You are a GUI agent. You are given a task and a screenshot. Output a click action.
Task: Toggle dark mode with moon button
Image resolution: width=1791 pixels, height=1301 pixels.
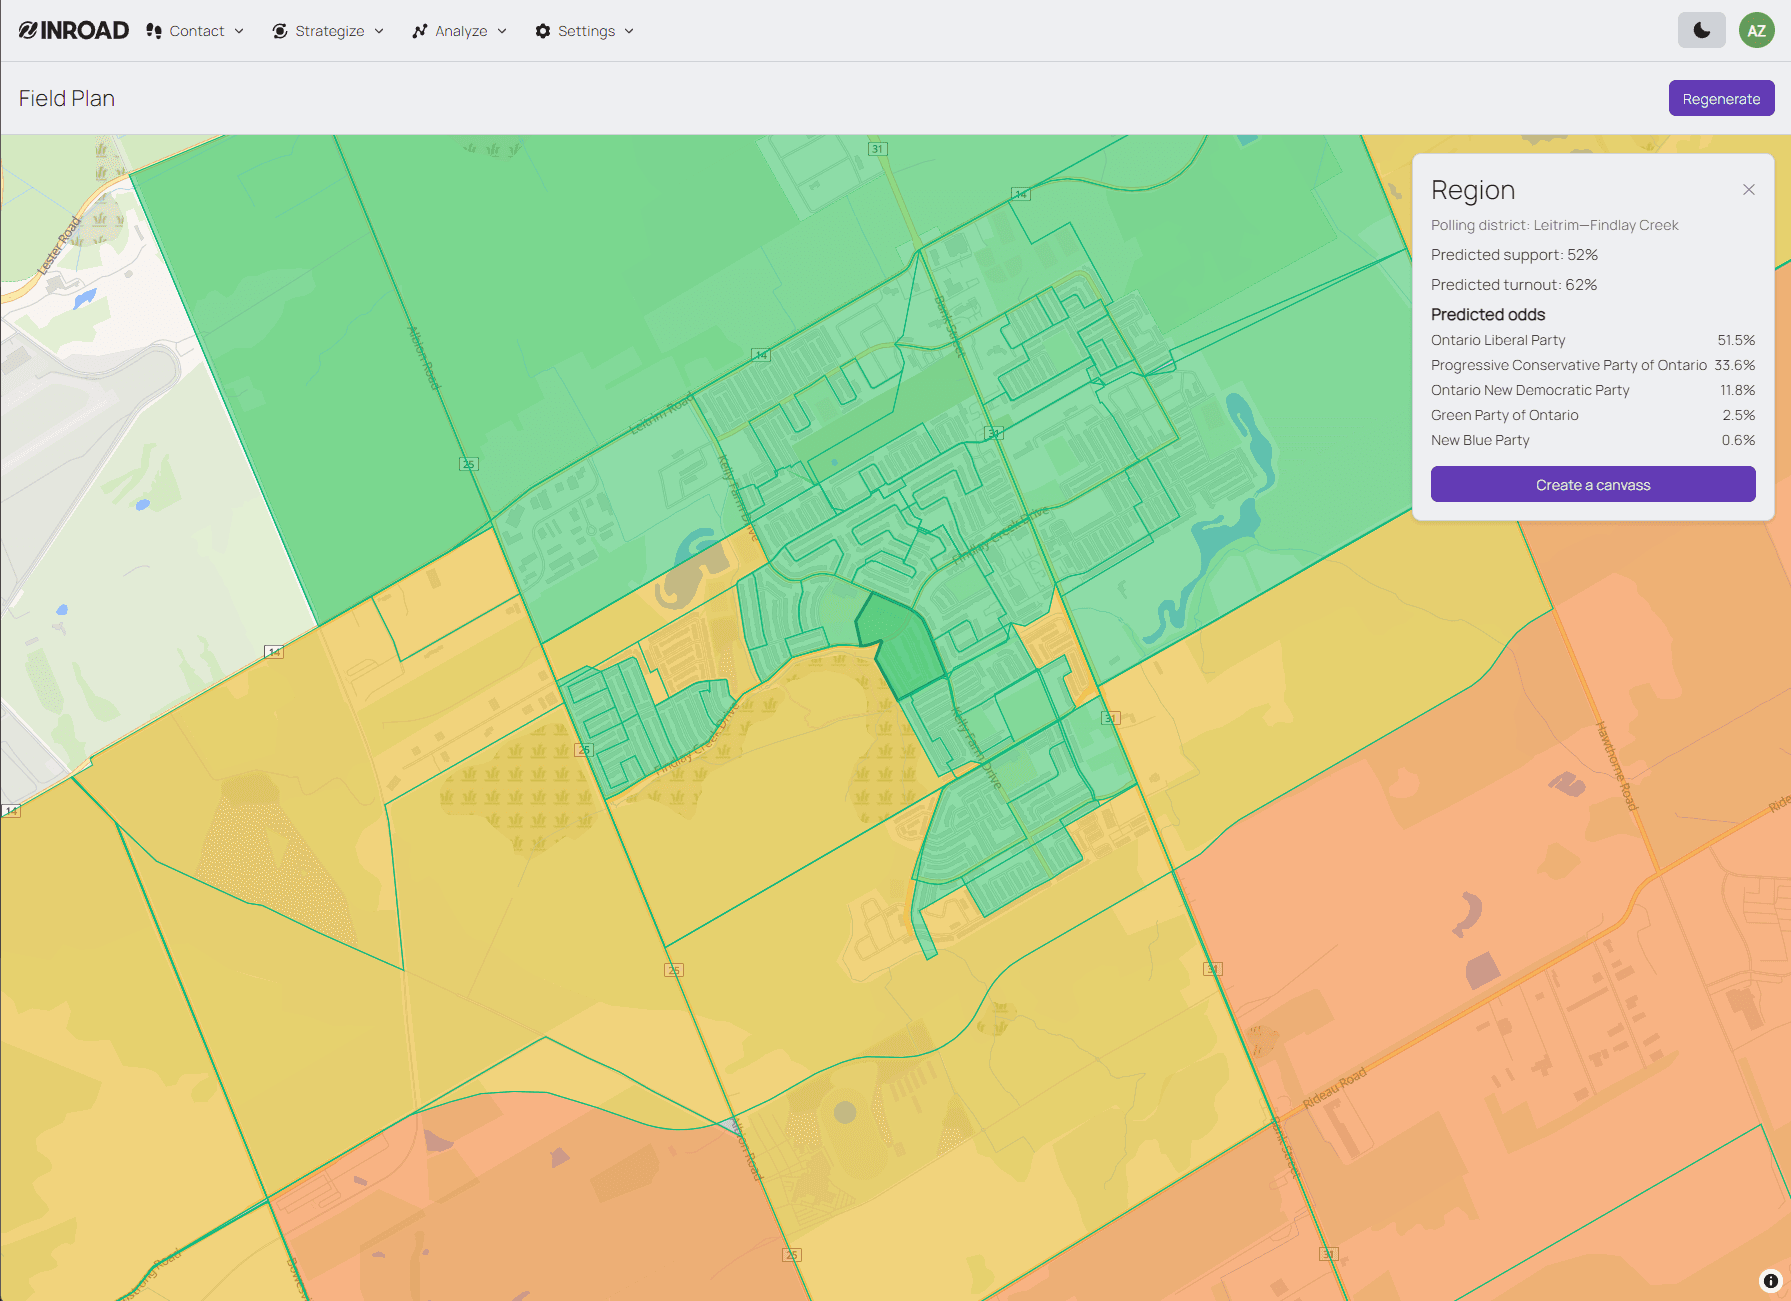click(1702, 30)
